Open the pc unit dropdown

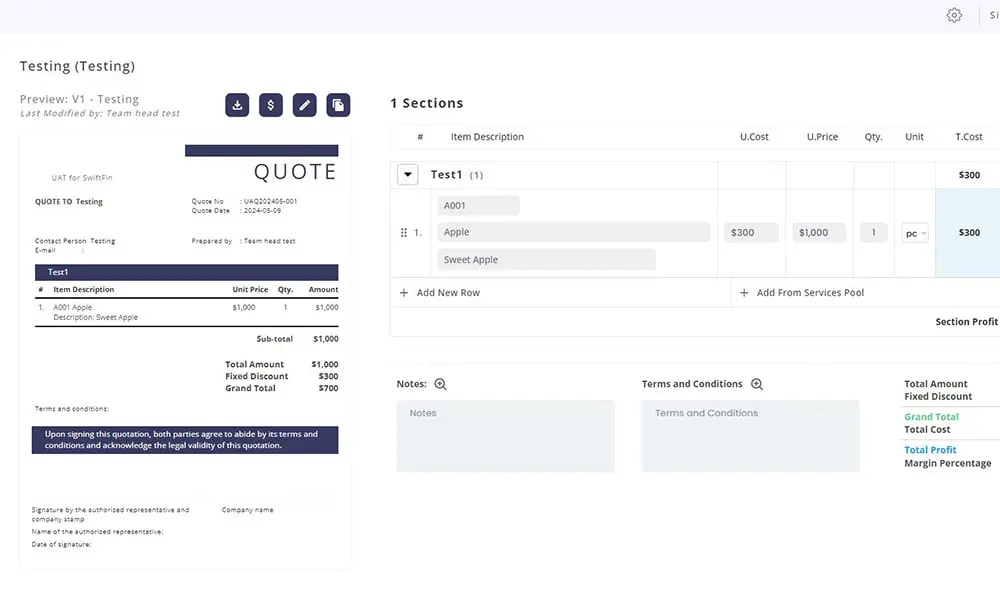coord(915,233)
